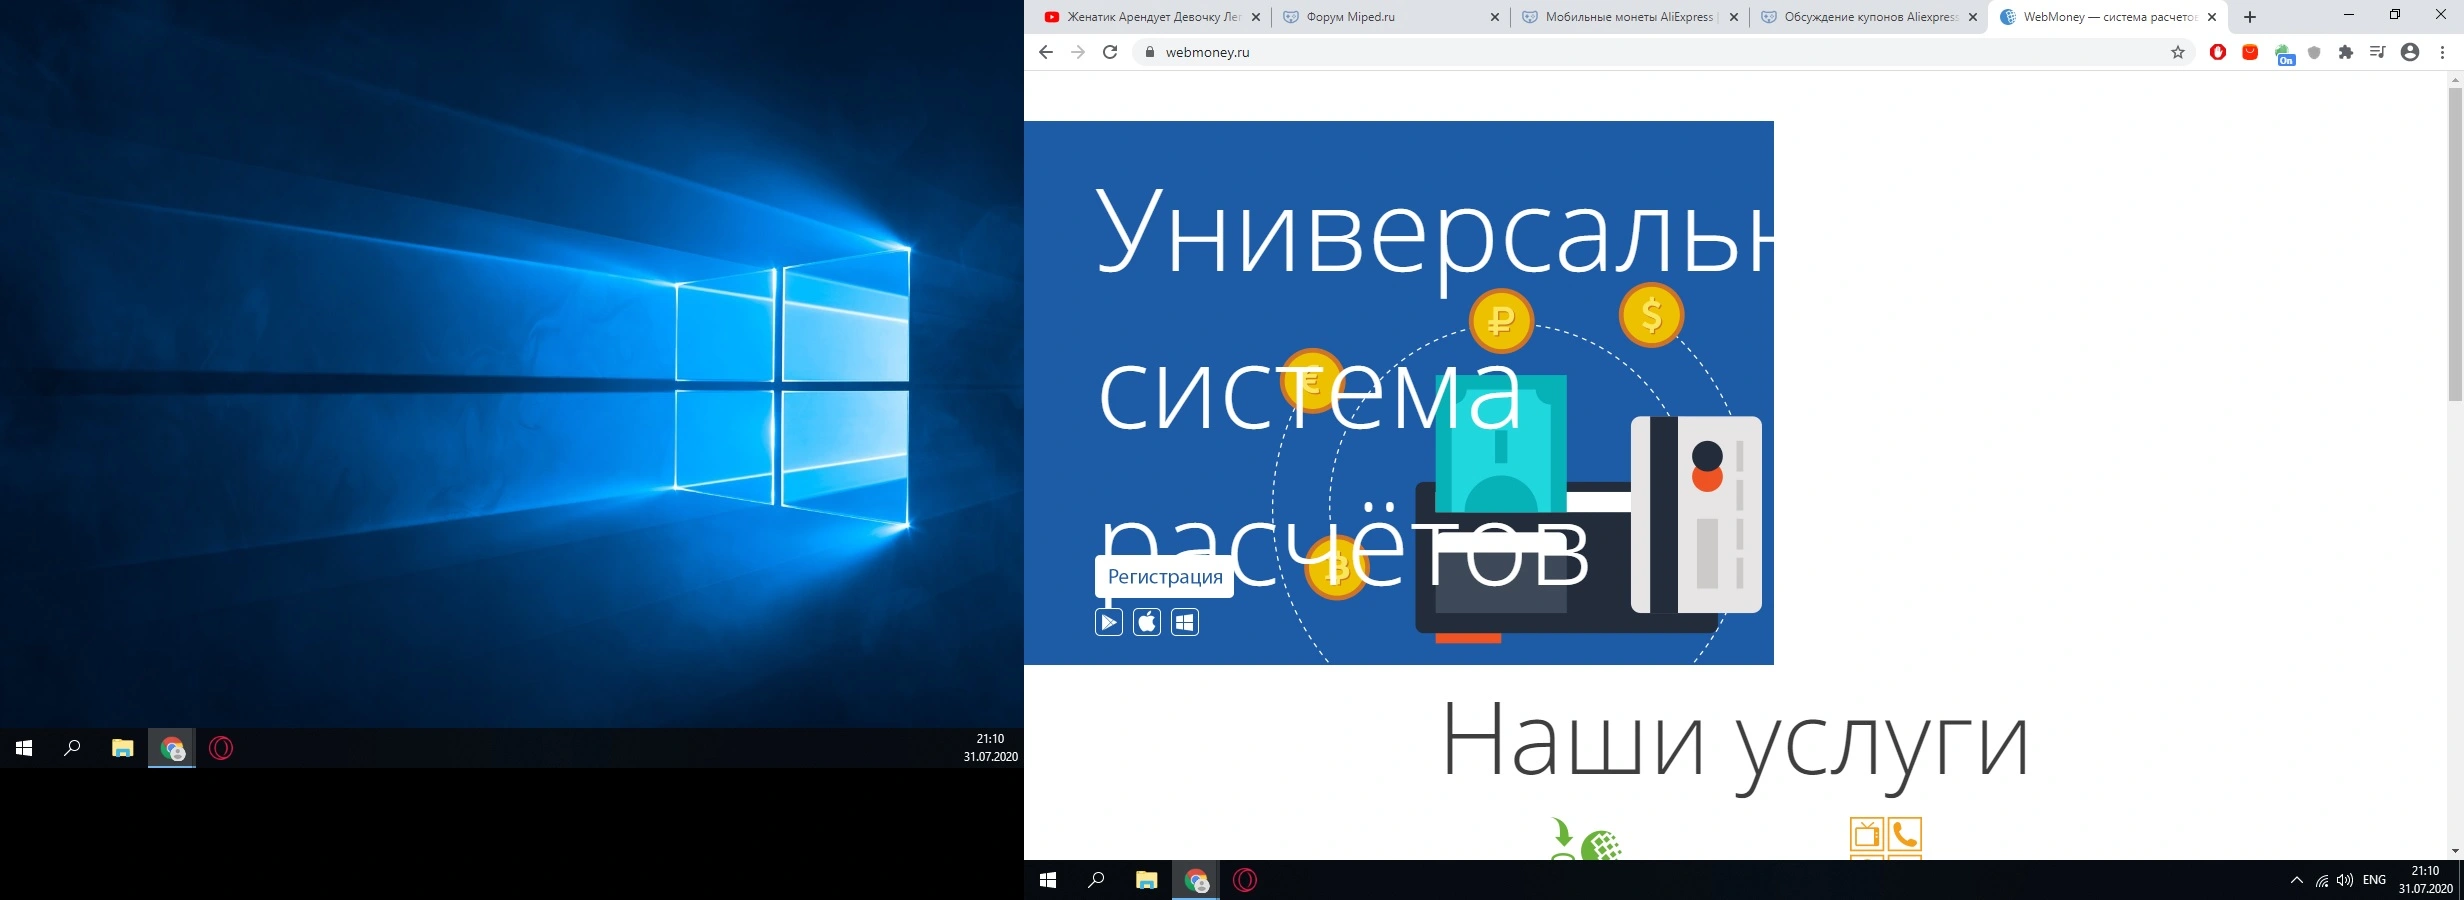The width and height of the screenshot is (2464, 900).
Task: Reload the webmoney.ru page
Action: pyautogui.click(x=1110, y=52)
